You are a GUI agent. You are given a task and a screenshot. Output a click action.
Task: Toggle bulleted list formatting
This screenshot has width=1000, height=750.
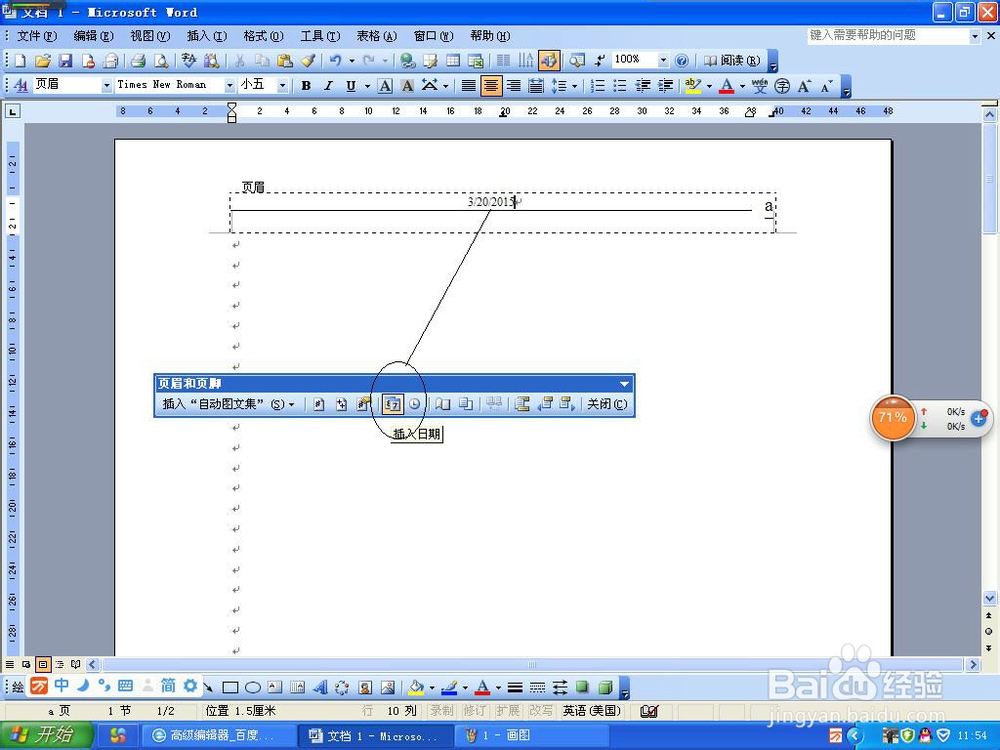click(620, 85)
